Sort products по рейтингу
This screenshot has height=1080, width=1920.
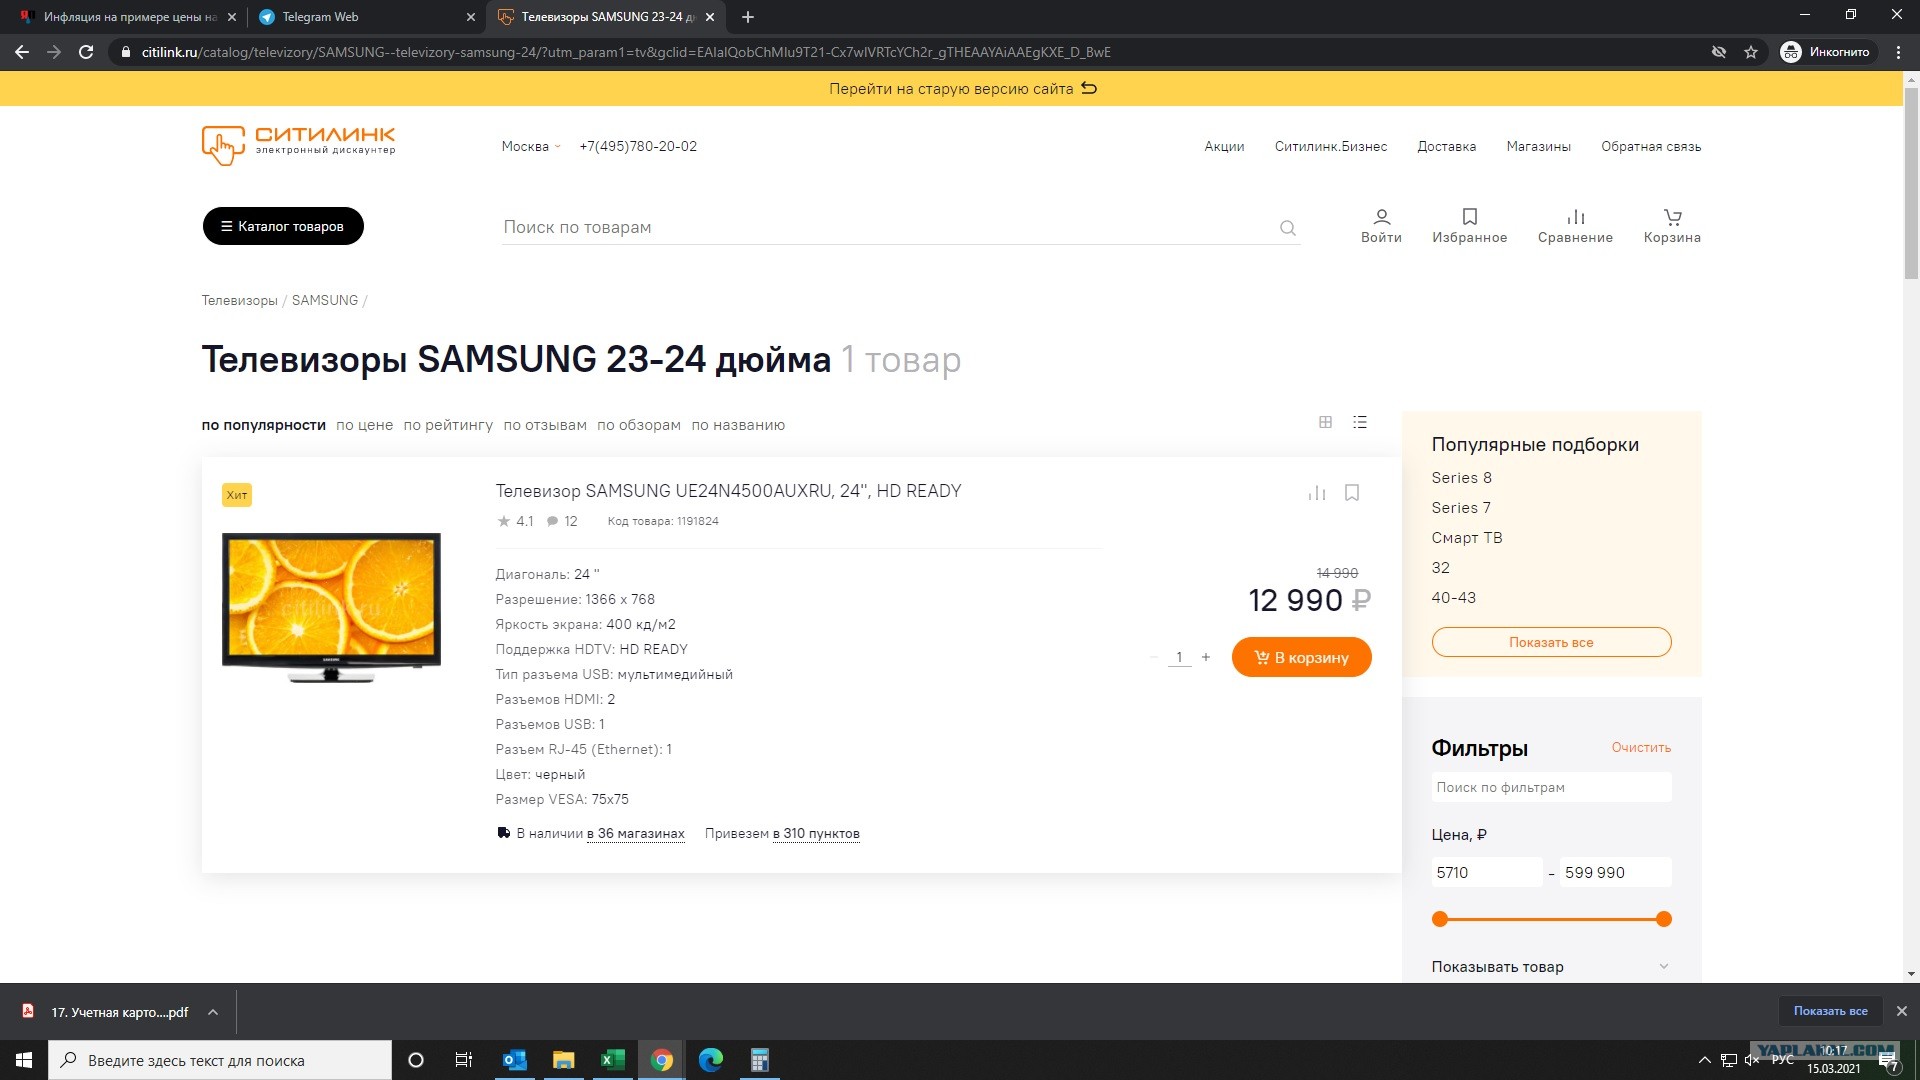[x=448, y=425]
